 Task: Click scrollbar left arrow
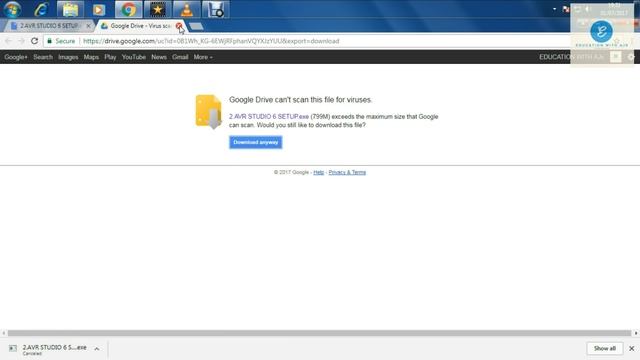click(4, 333)
